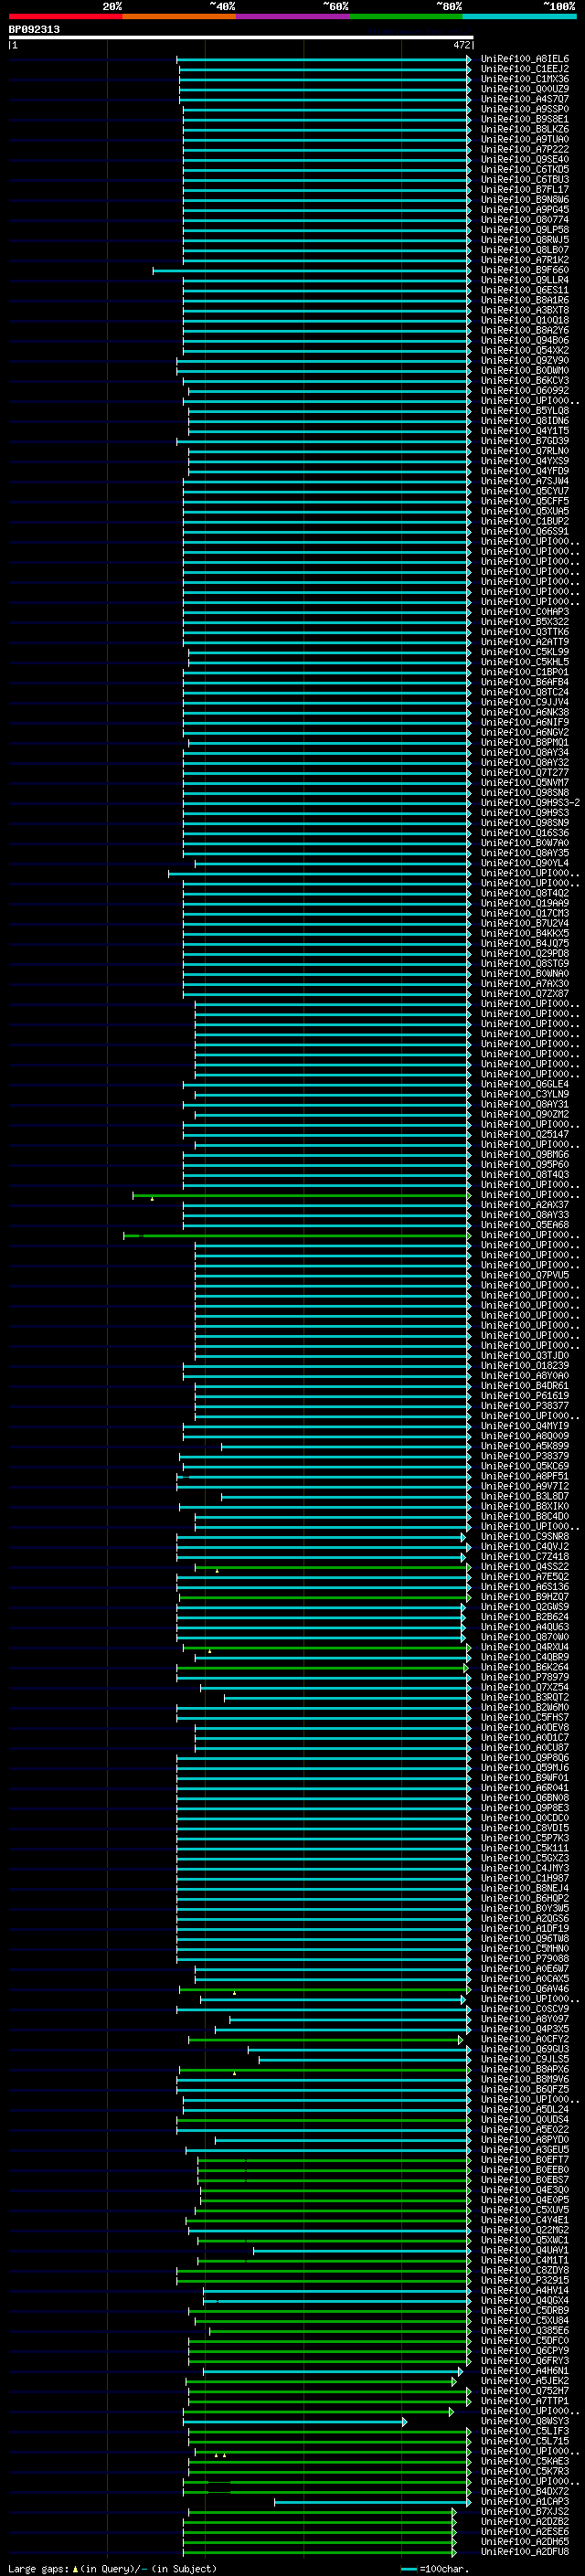Select the UniRef100_C7Z418 label
Image resolution: width=585 pixels, height=2576 pixels.
point(524,1557)
